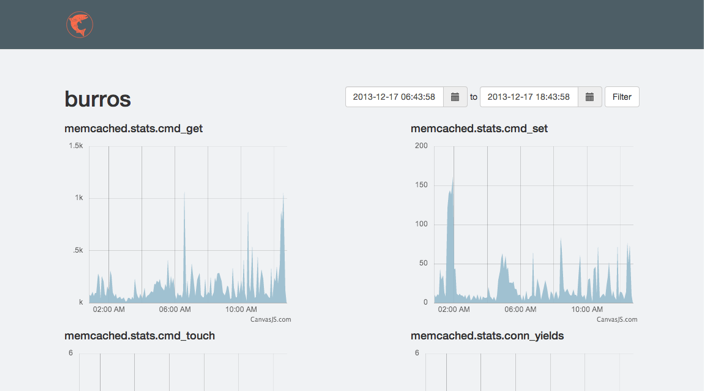Open the end date calendar picker
The width and height of the screenshot is (704, 391).
[590, 97]
